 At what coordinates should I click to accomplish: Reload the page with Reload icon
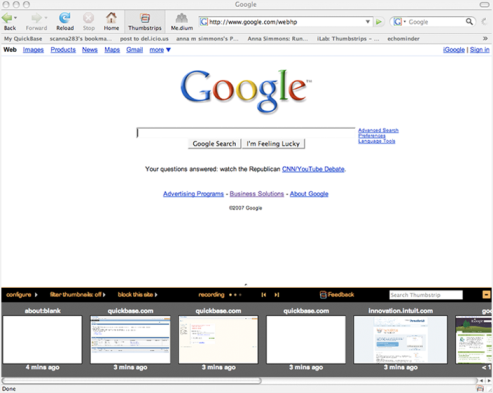point(64,18)
